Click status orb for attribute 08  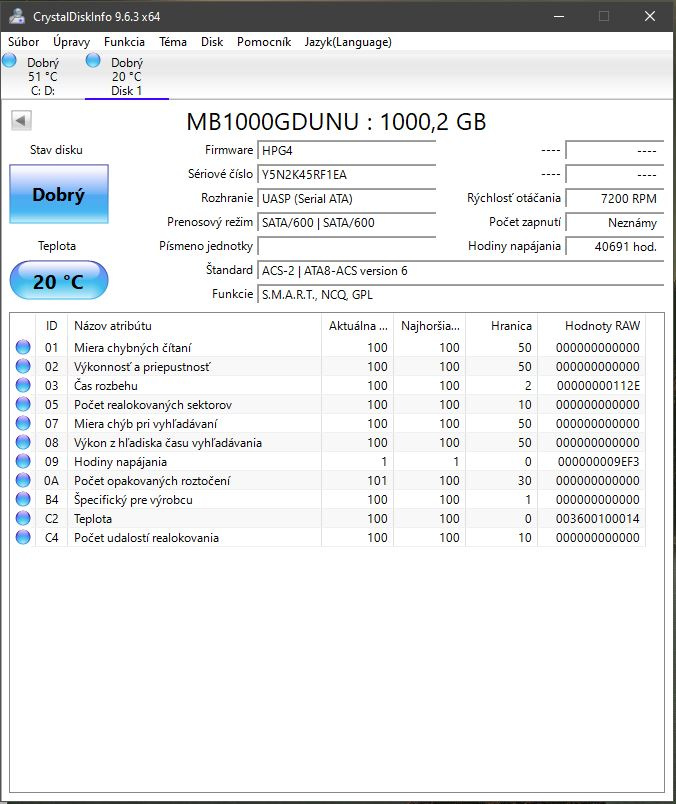(x=23, y=442)
